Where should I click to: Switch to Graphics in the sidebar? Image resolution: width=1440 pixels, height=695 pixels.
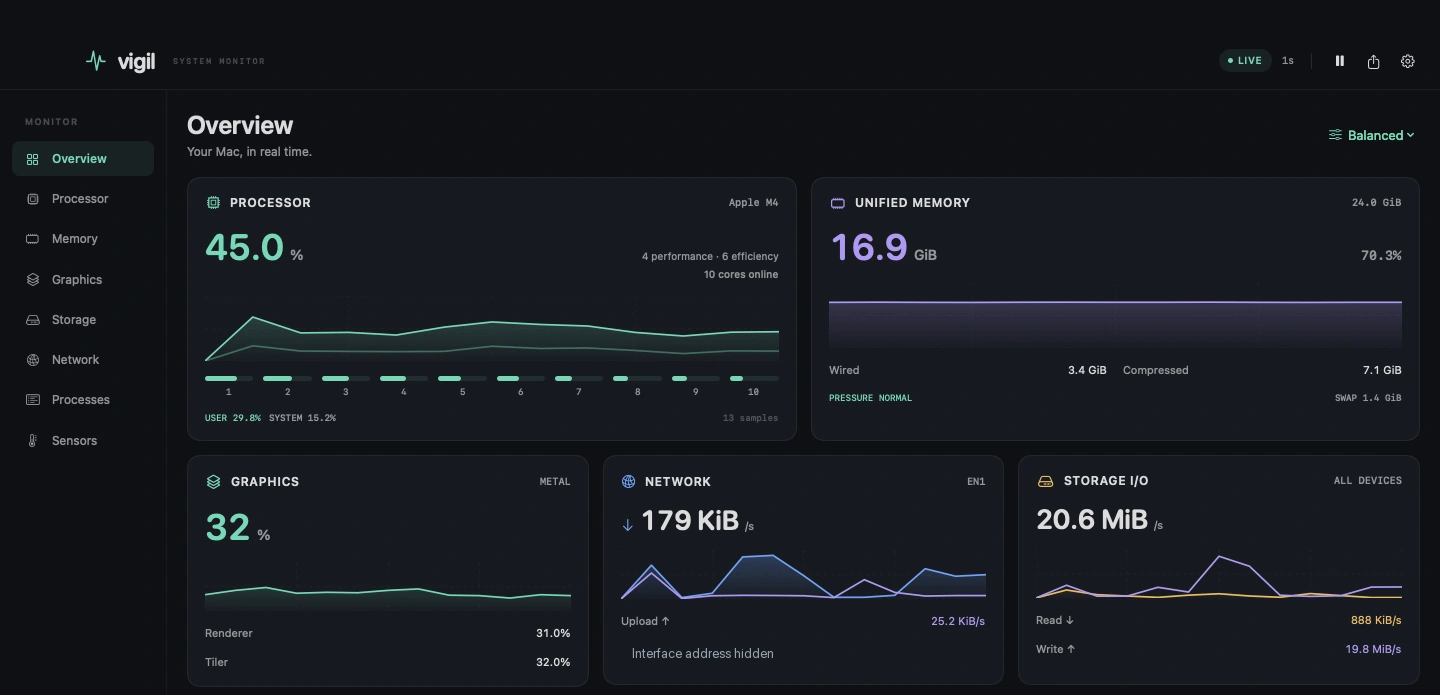tap(83, 280)
